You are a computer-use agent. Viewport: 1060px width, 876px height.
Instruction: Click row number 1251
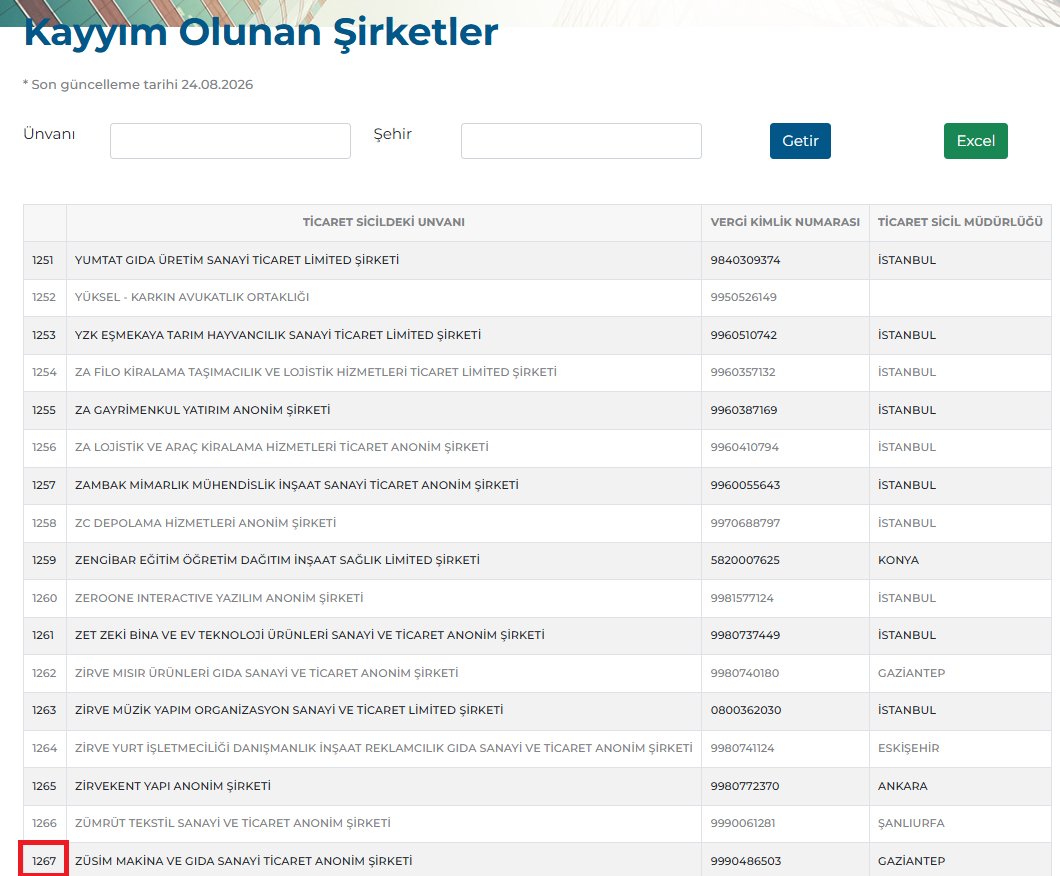[43, 260]
